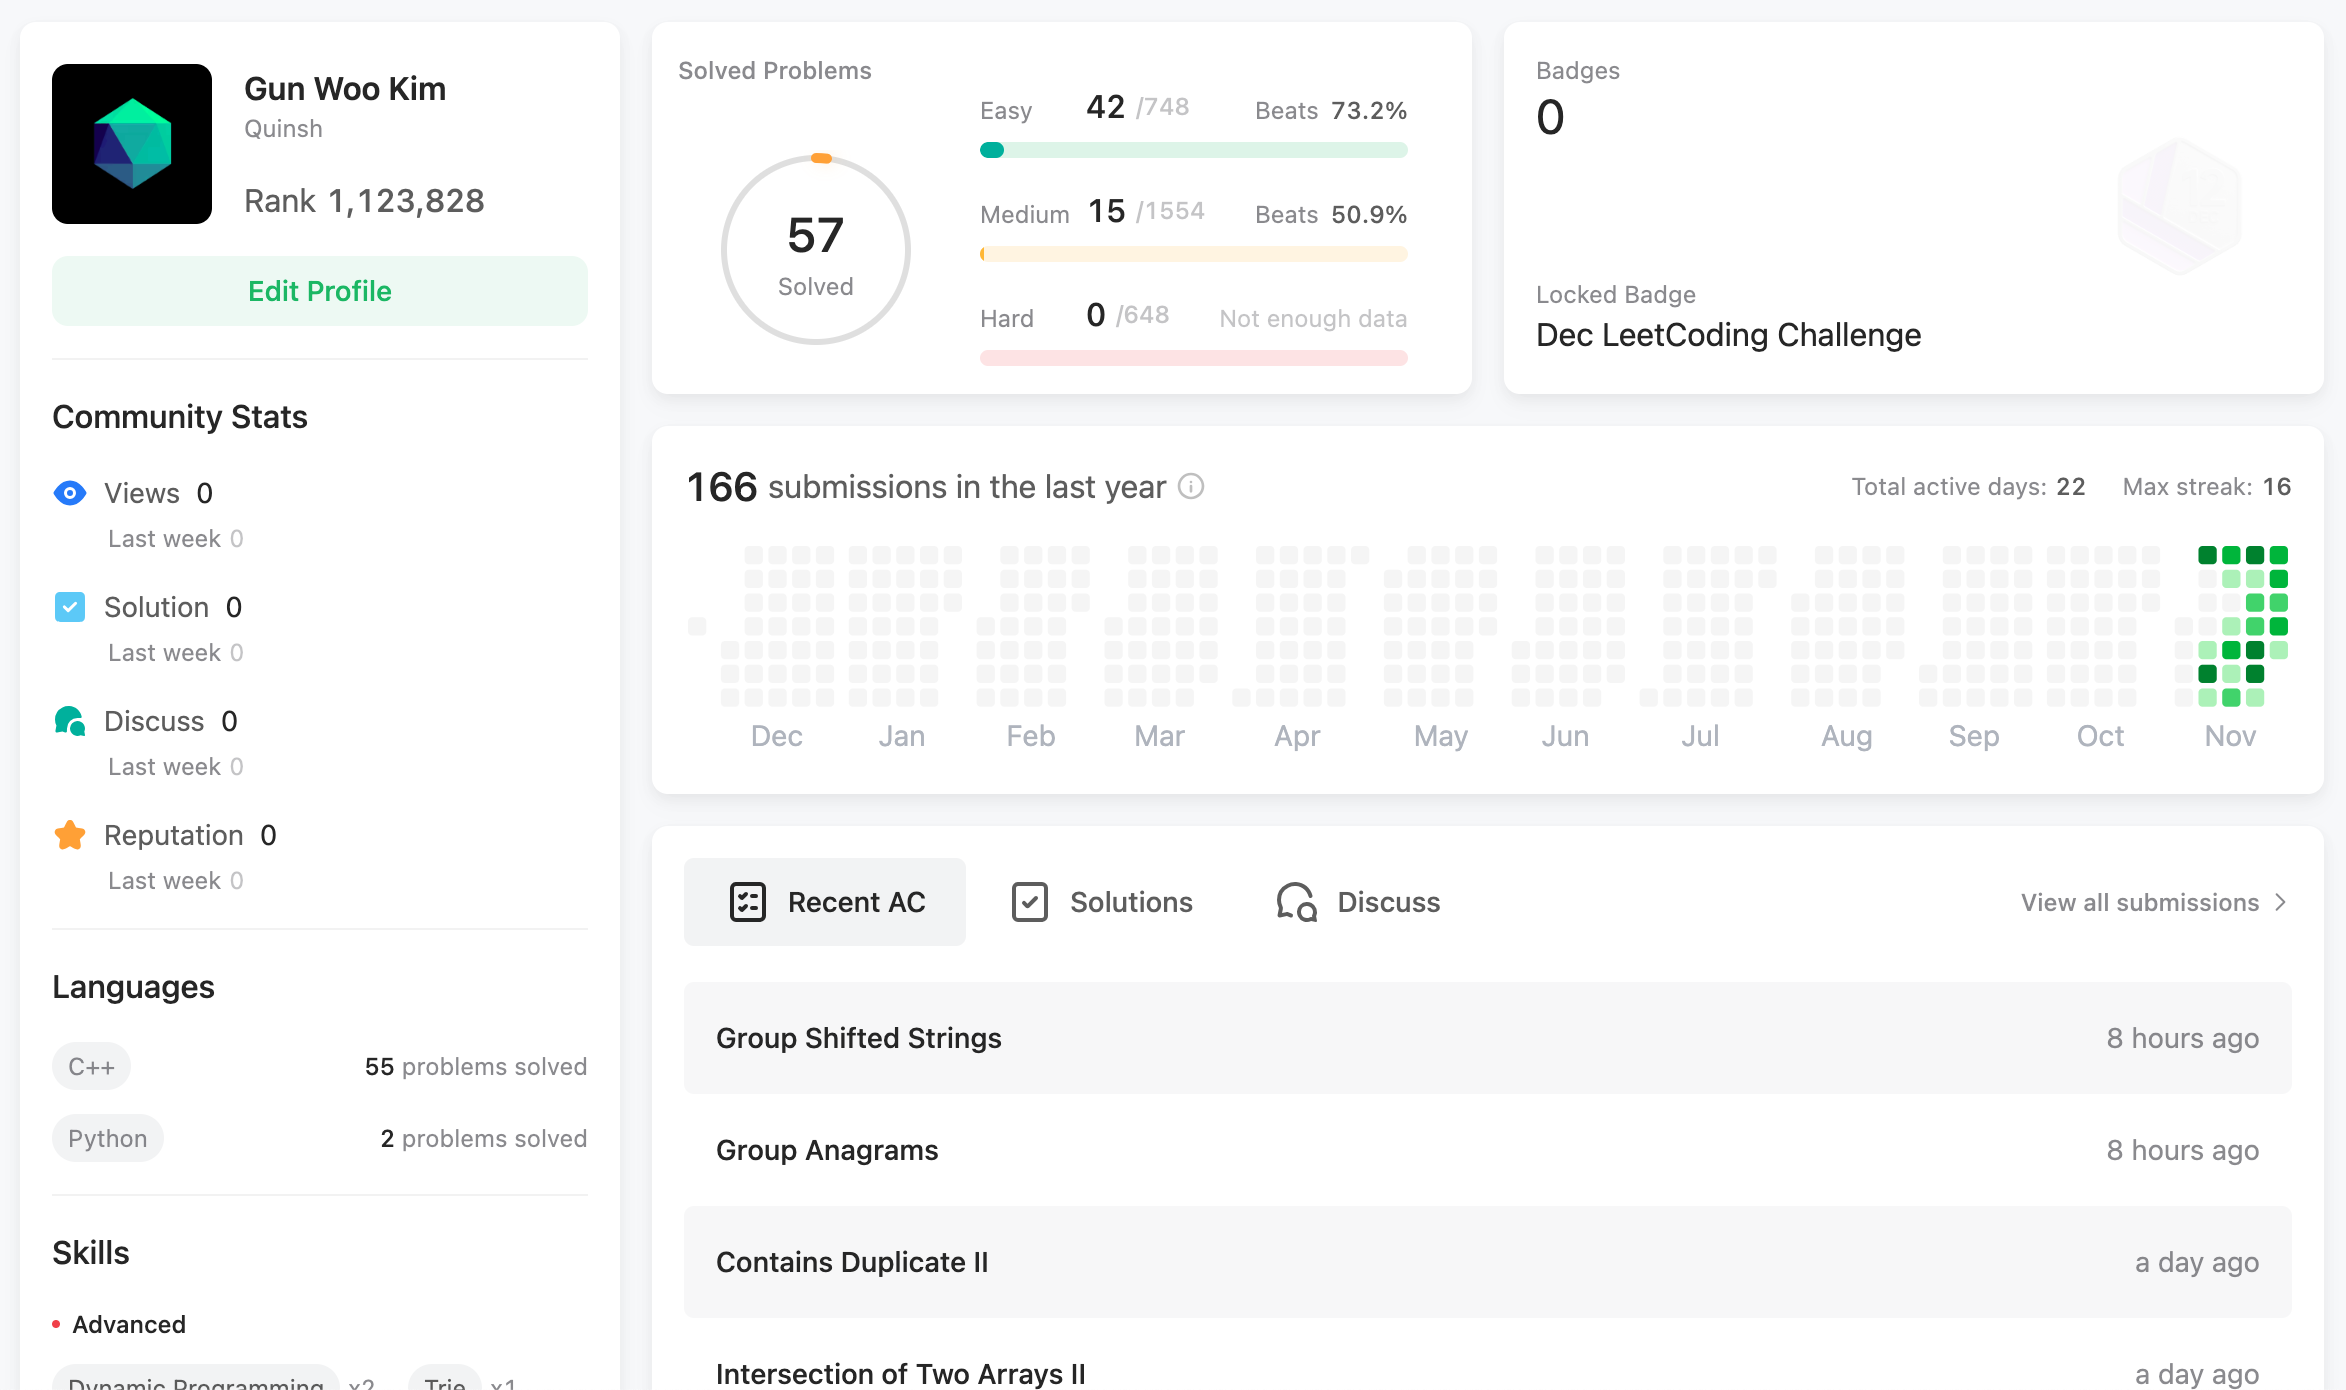The height and width of the screenshot is (1390, 2346).
Task: Click the Easy progress bar
Action: (1193, 150)
